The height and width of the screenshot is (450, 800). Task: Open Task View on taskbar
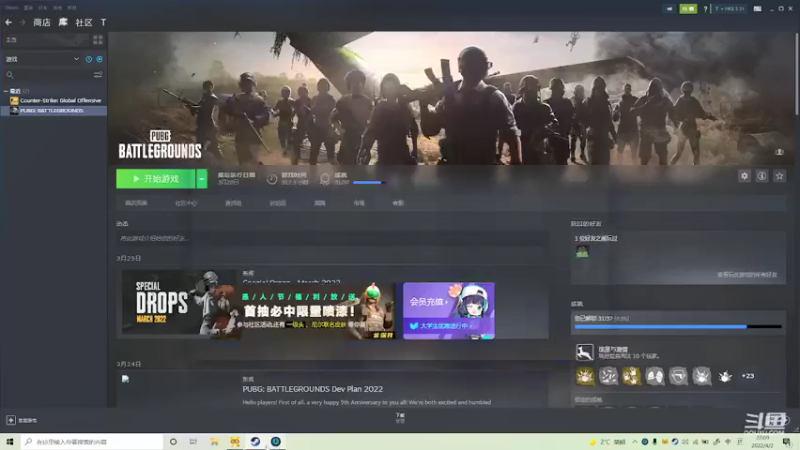193,441
